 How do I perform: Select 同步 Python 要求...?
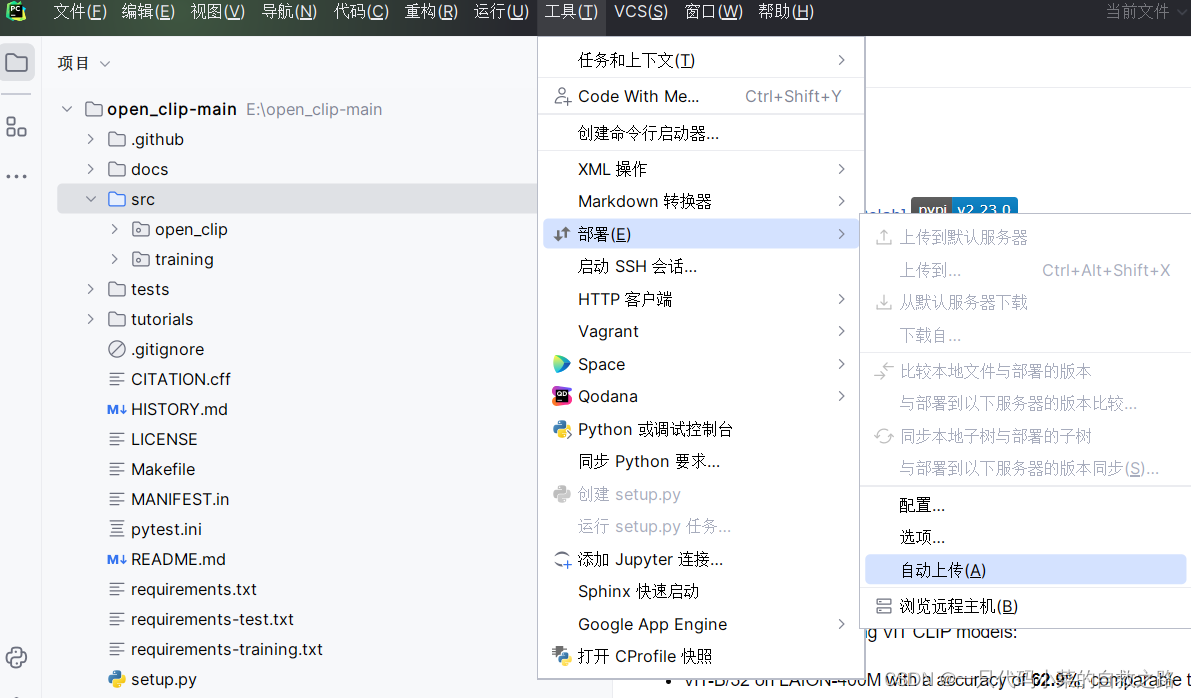701,461
